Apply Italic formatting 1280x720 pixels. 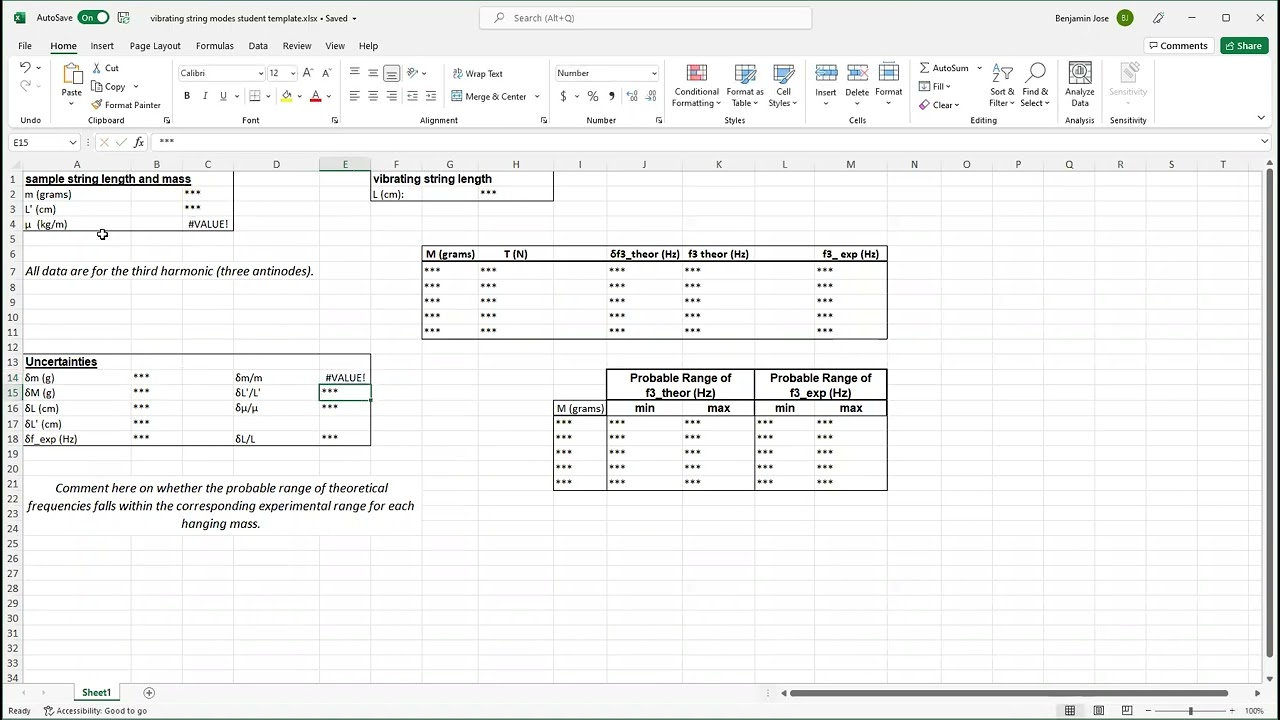(x=205, y=96)
